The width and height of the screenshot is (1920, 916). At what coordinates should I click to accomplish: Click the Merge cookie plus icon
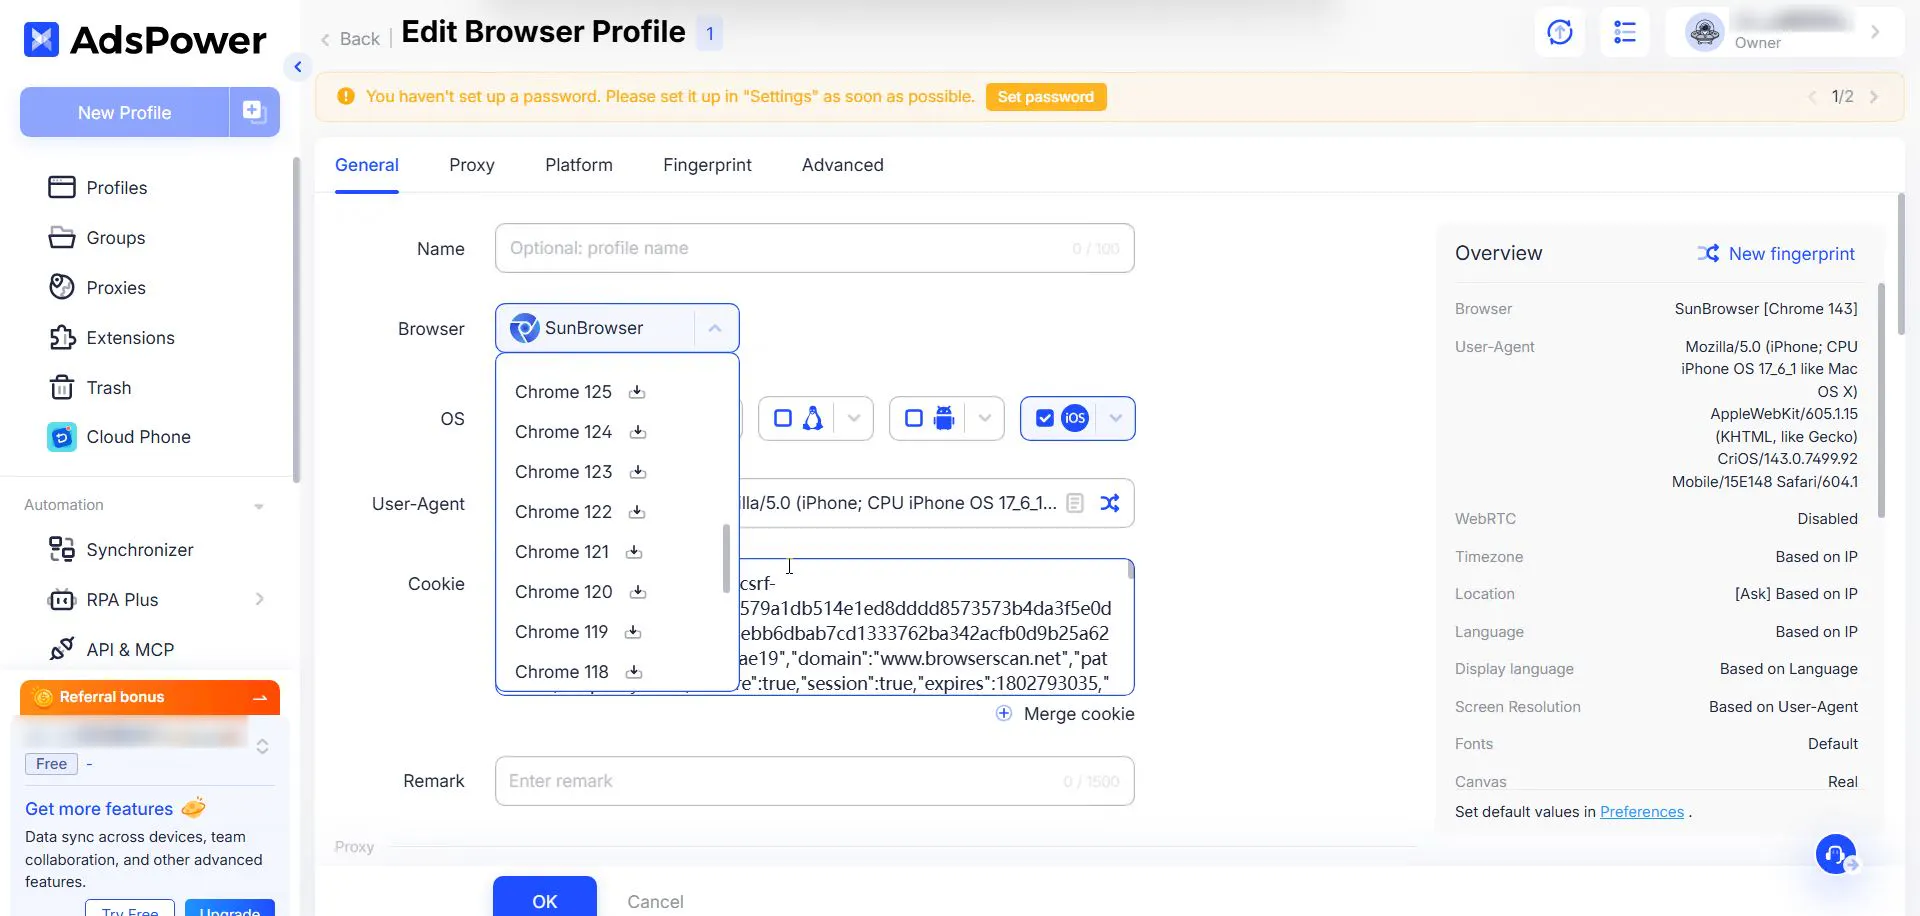click(x=1004, y=713)
